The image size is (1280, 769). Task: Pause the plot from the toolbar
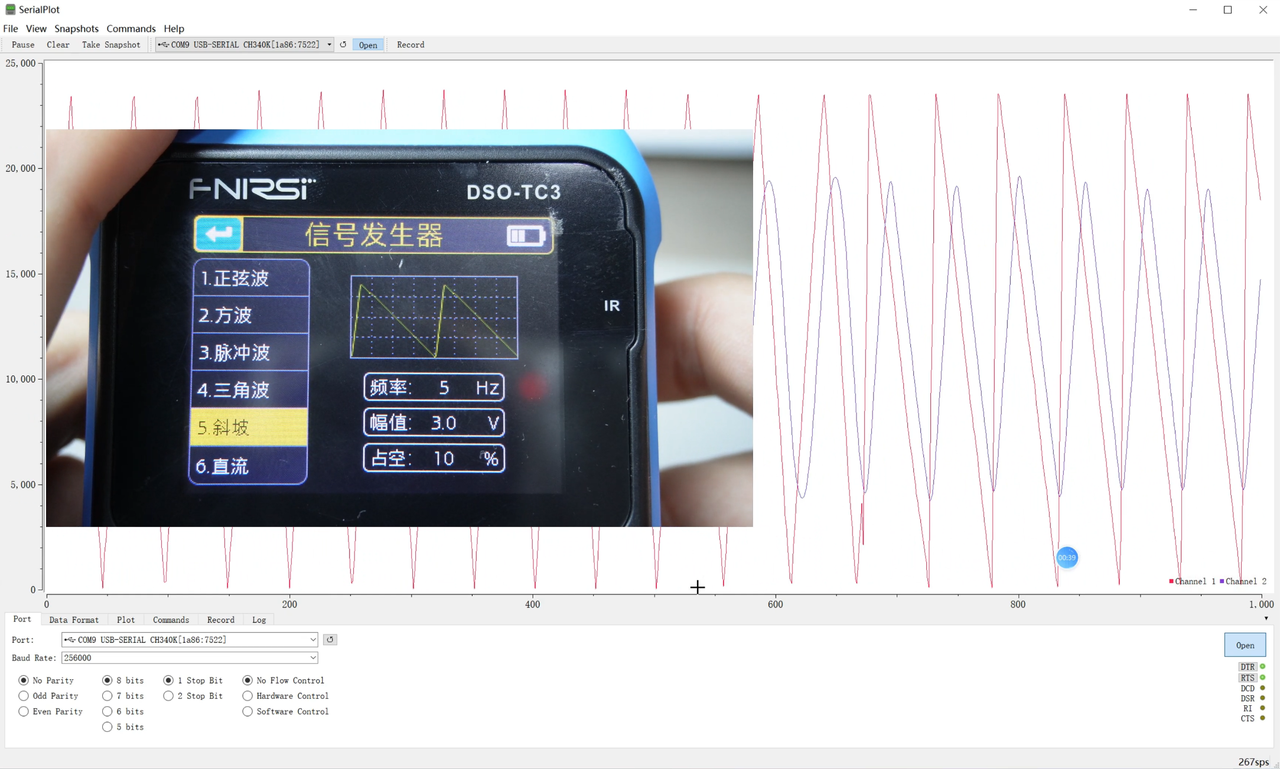tap(23, 45)
